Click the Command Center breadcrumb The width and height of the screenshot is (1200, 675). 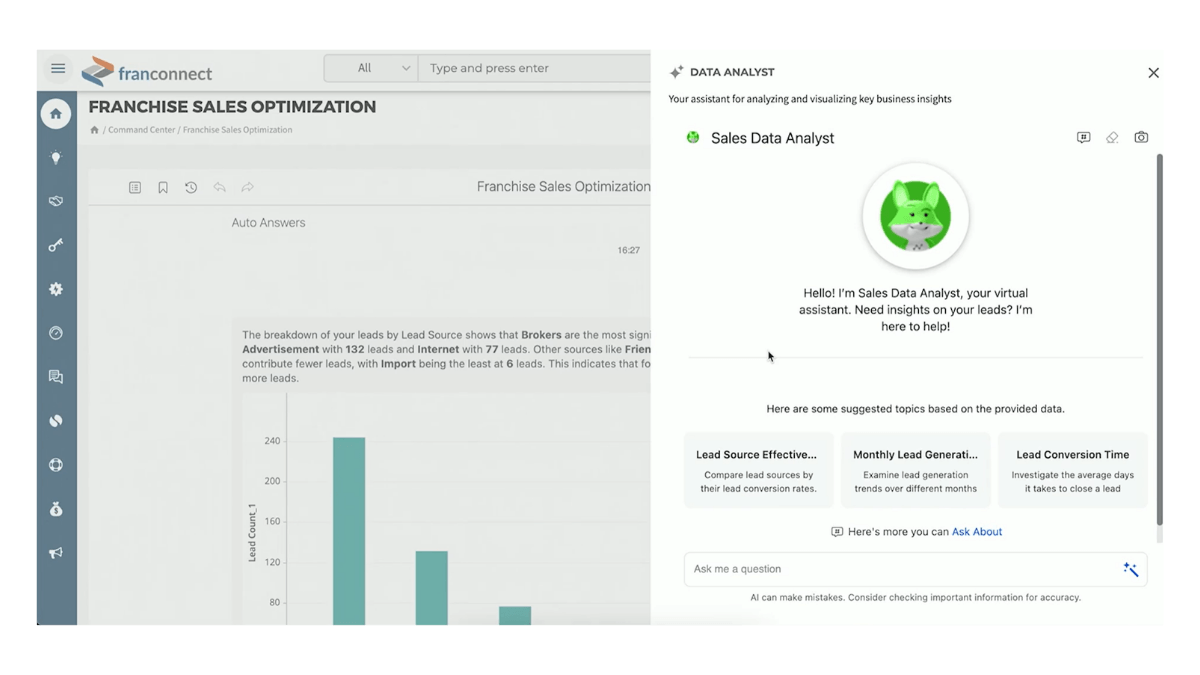click(x=142, y=130)
